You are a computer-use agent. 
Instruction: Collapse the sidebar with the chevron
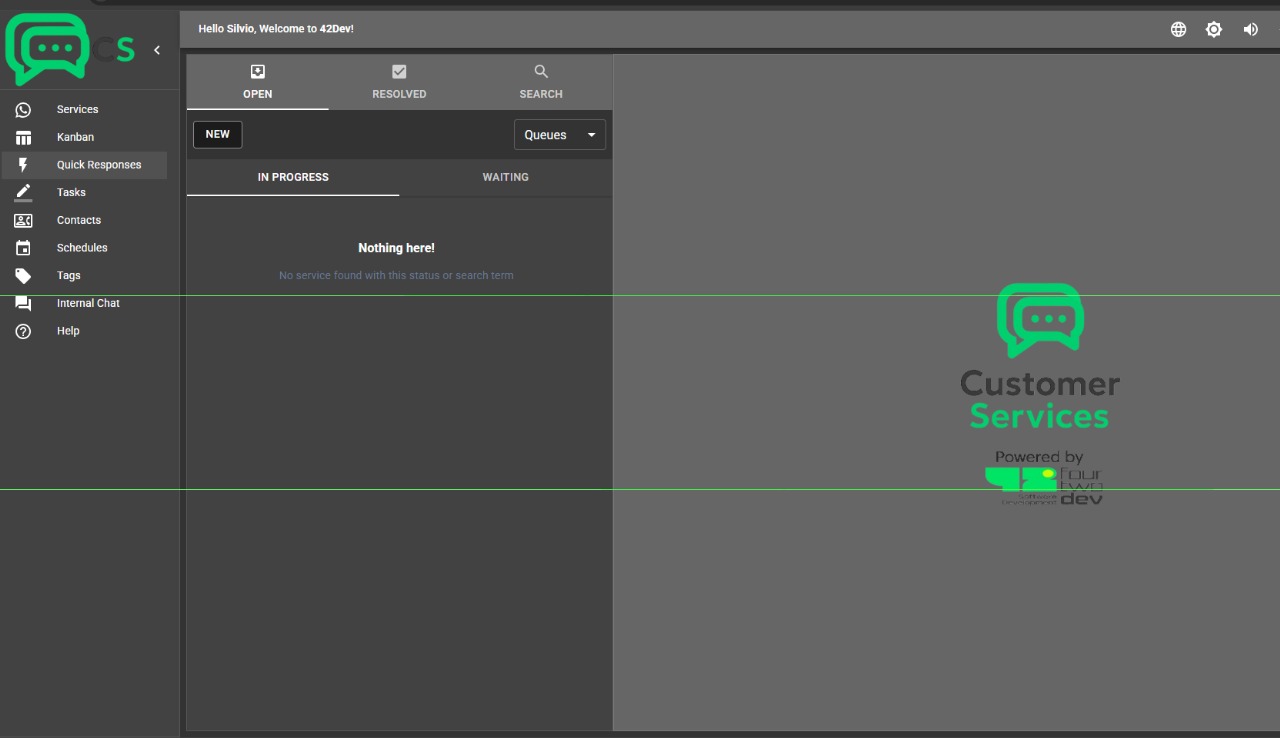point(157,50)
